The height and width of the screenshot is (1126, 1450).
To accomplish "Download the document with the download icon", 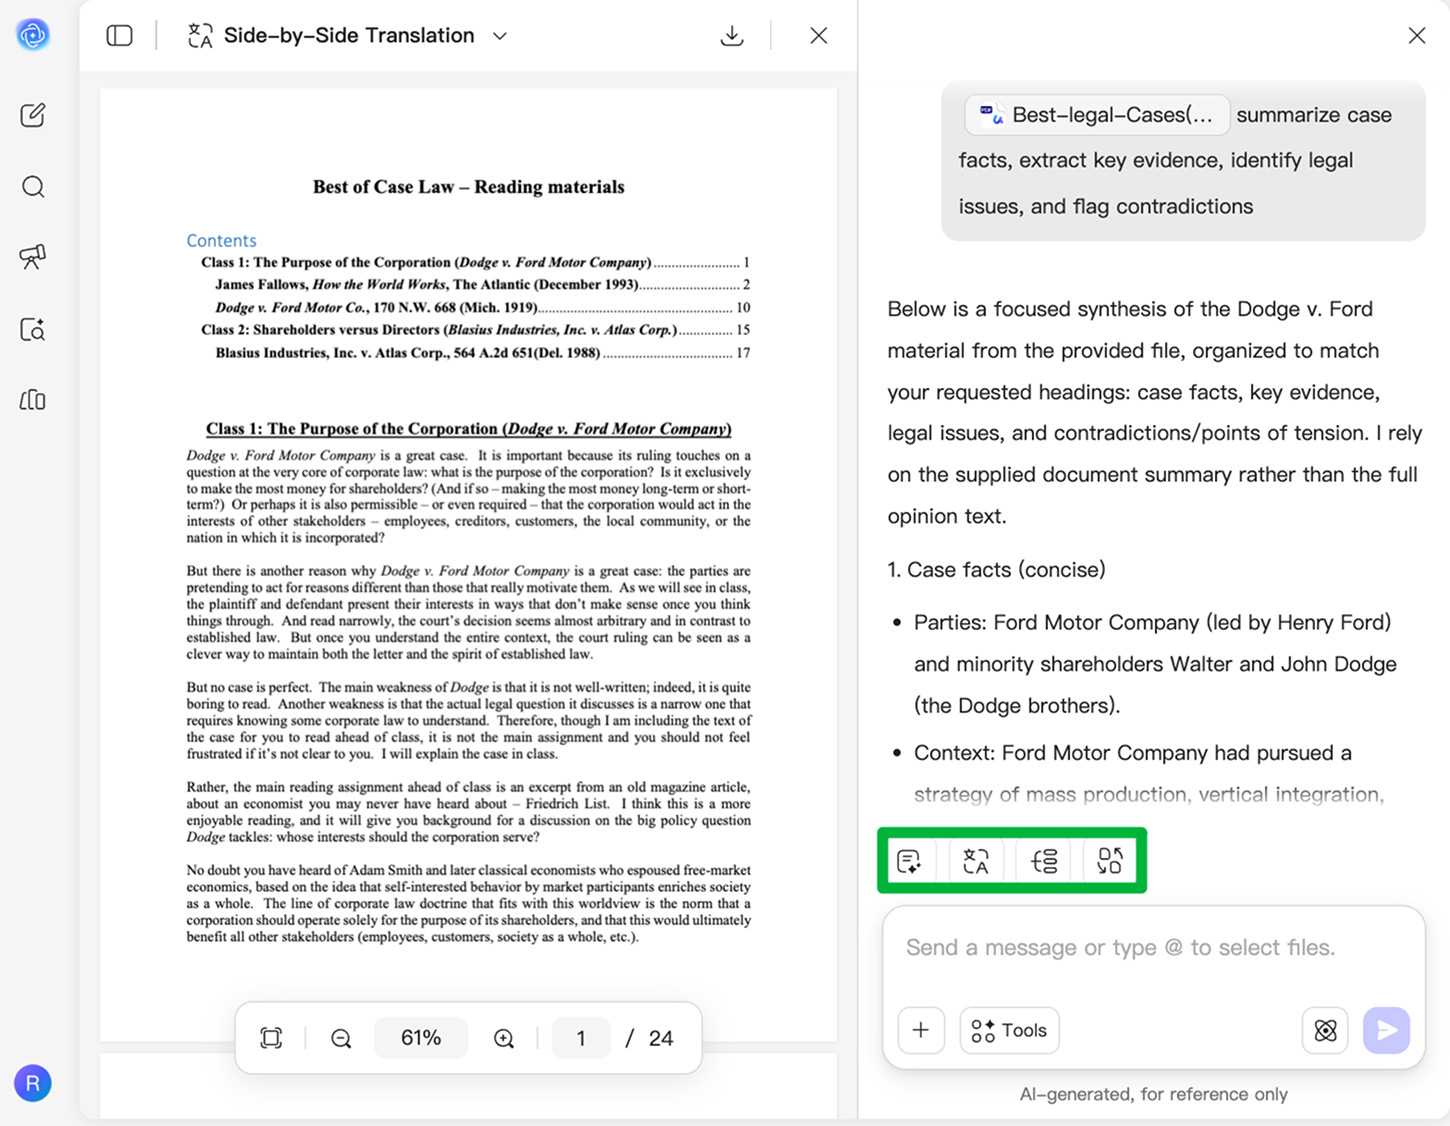I will point(732,36).
